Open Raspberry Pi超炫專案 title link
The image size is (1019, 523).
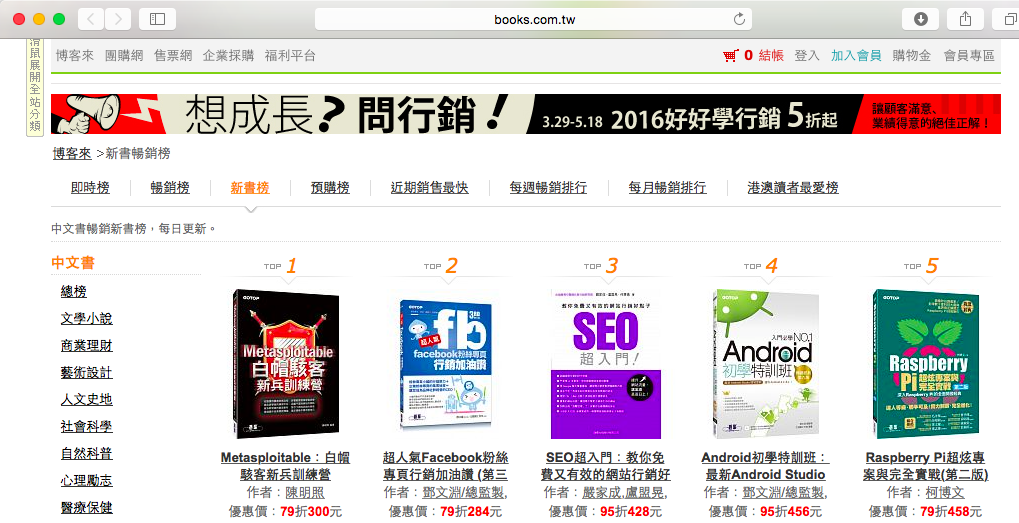[x=926, y=466]
